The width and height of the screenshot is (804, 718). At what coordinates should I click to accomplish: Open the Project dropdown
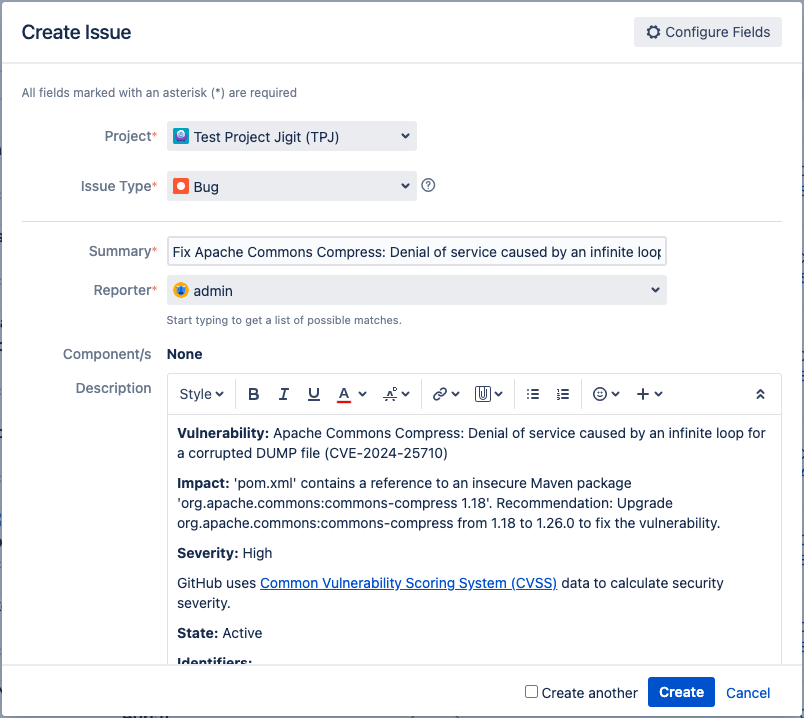[292, 136]
